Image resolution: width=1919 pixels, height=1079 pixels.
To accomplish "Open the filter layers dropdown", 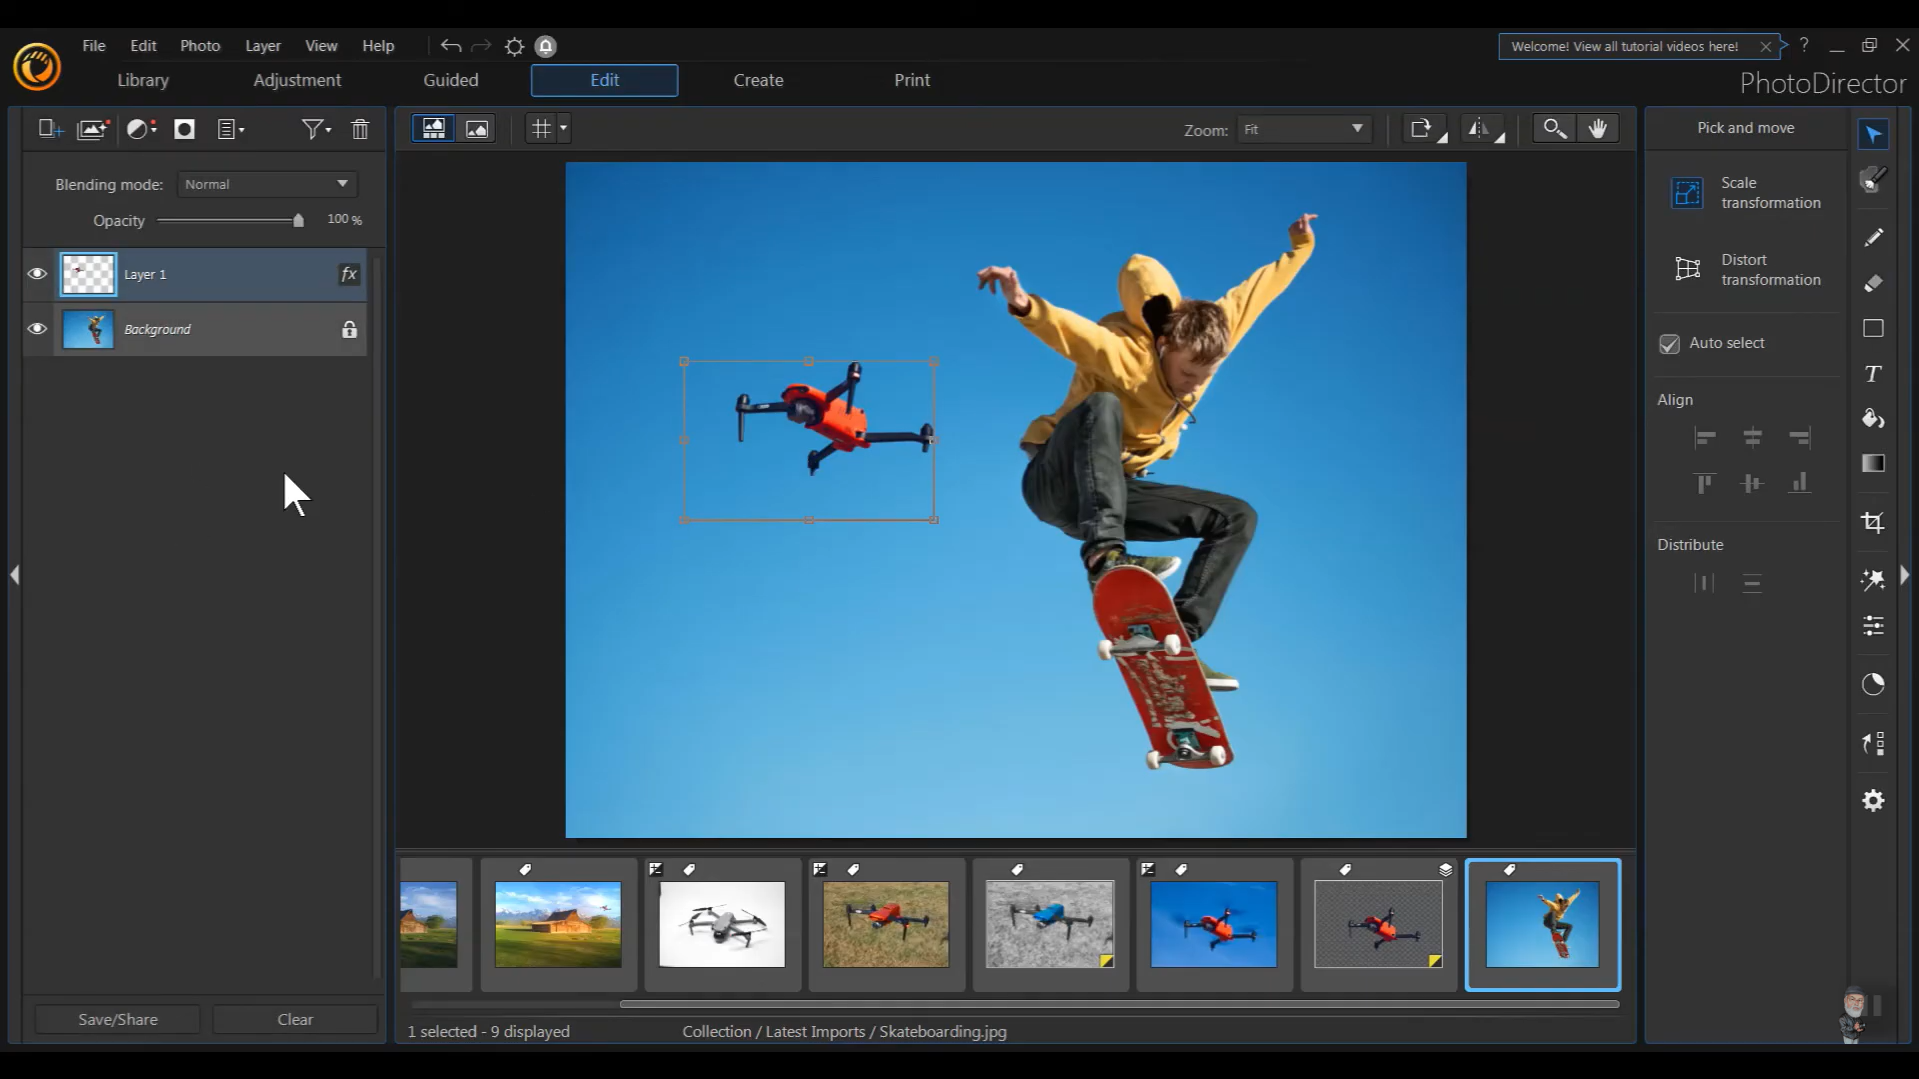I will [x=315, y=129].
